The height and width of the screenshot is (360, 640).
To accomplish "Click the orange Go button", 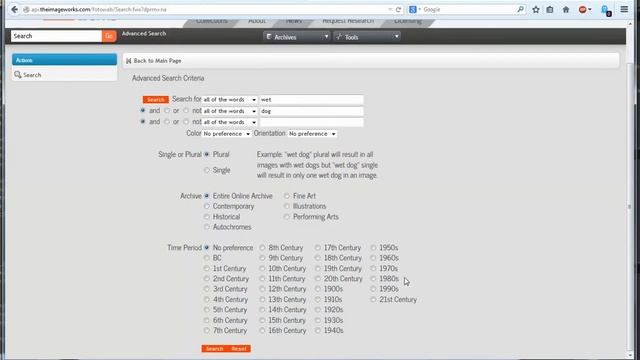I will pyautogui.click(x=109, y=36).
